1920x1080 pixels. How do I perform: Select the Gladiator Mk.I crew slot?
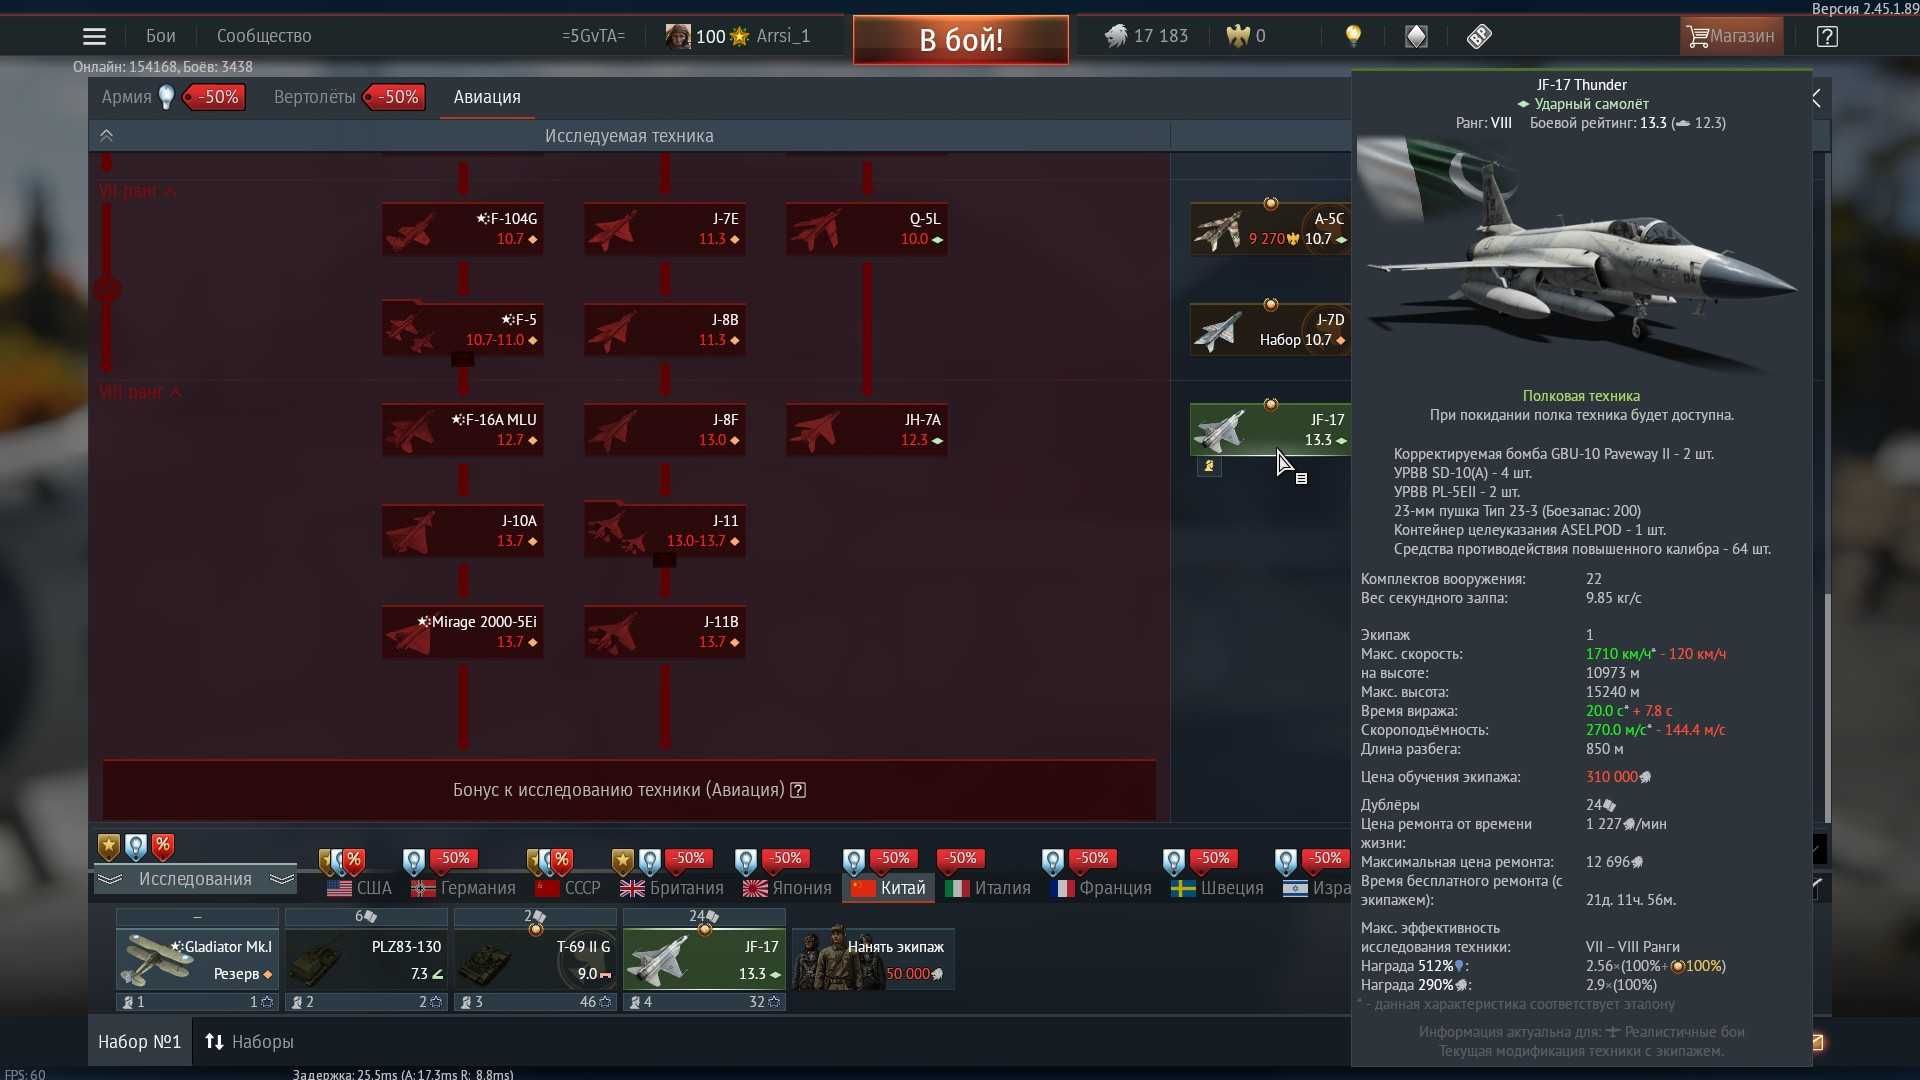tap(197, 959)
